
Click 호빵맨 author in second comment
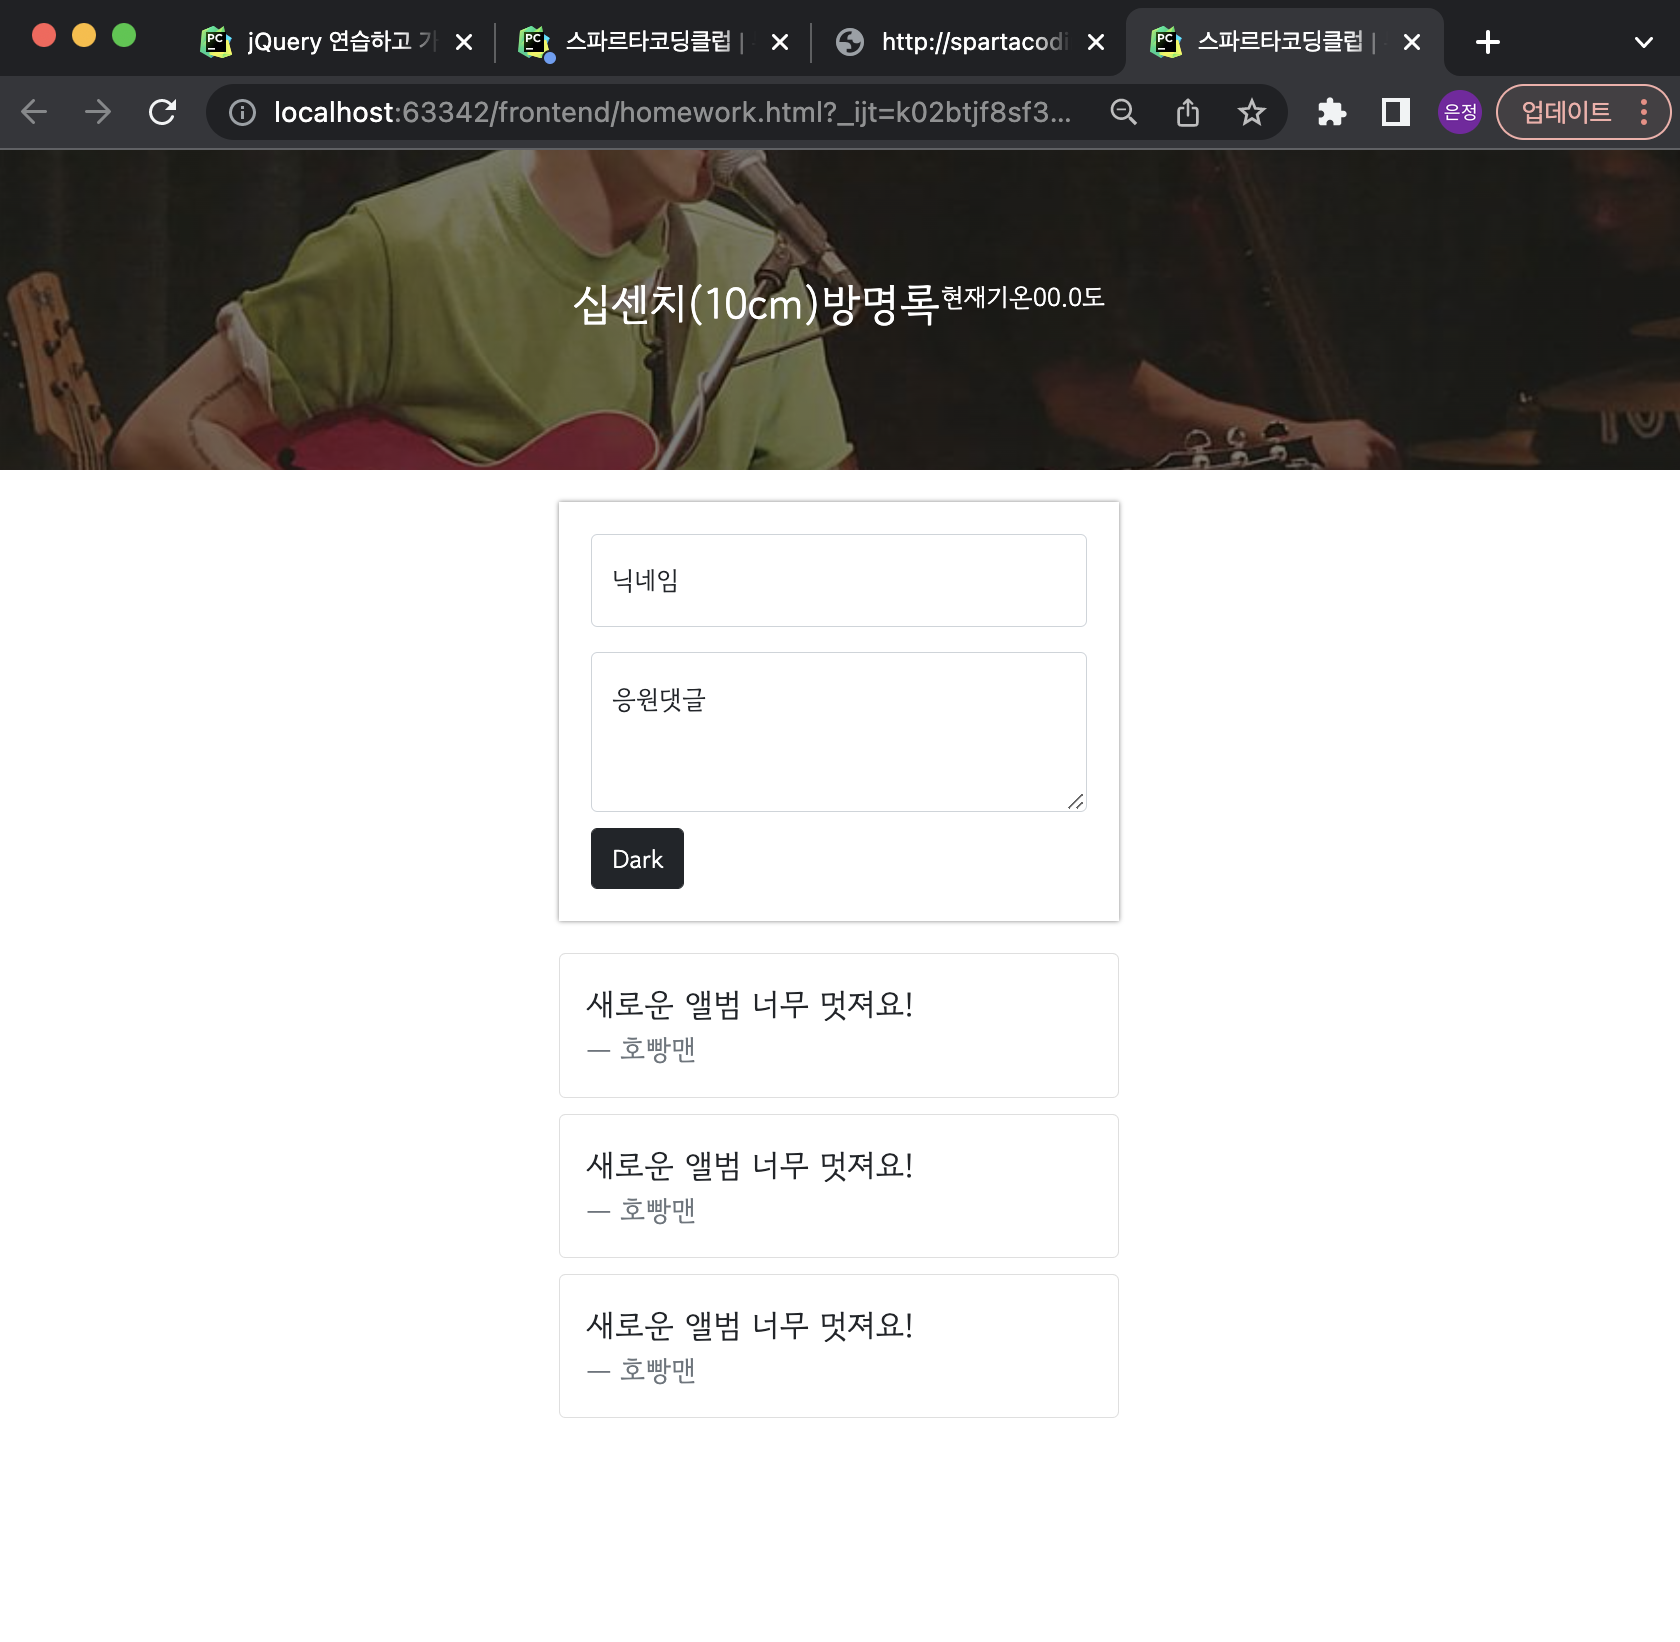[x=657, y=1210]
